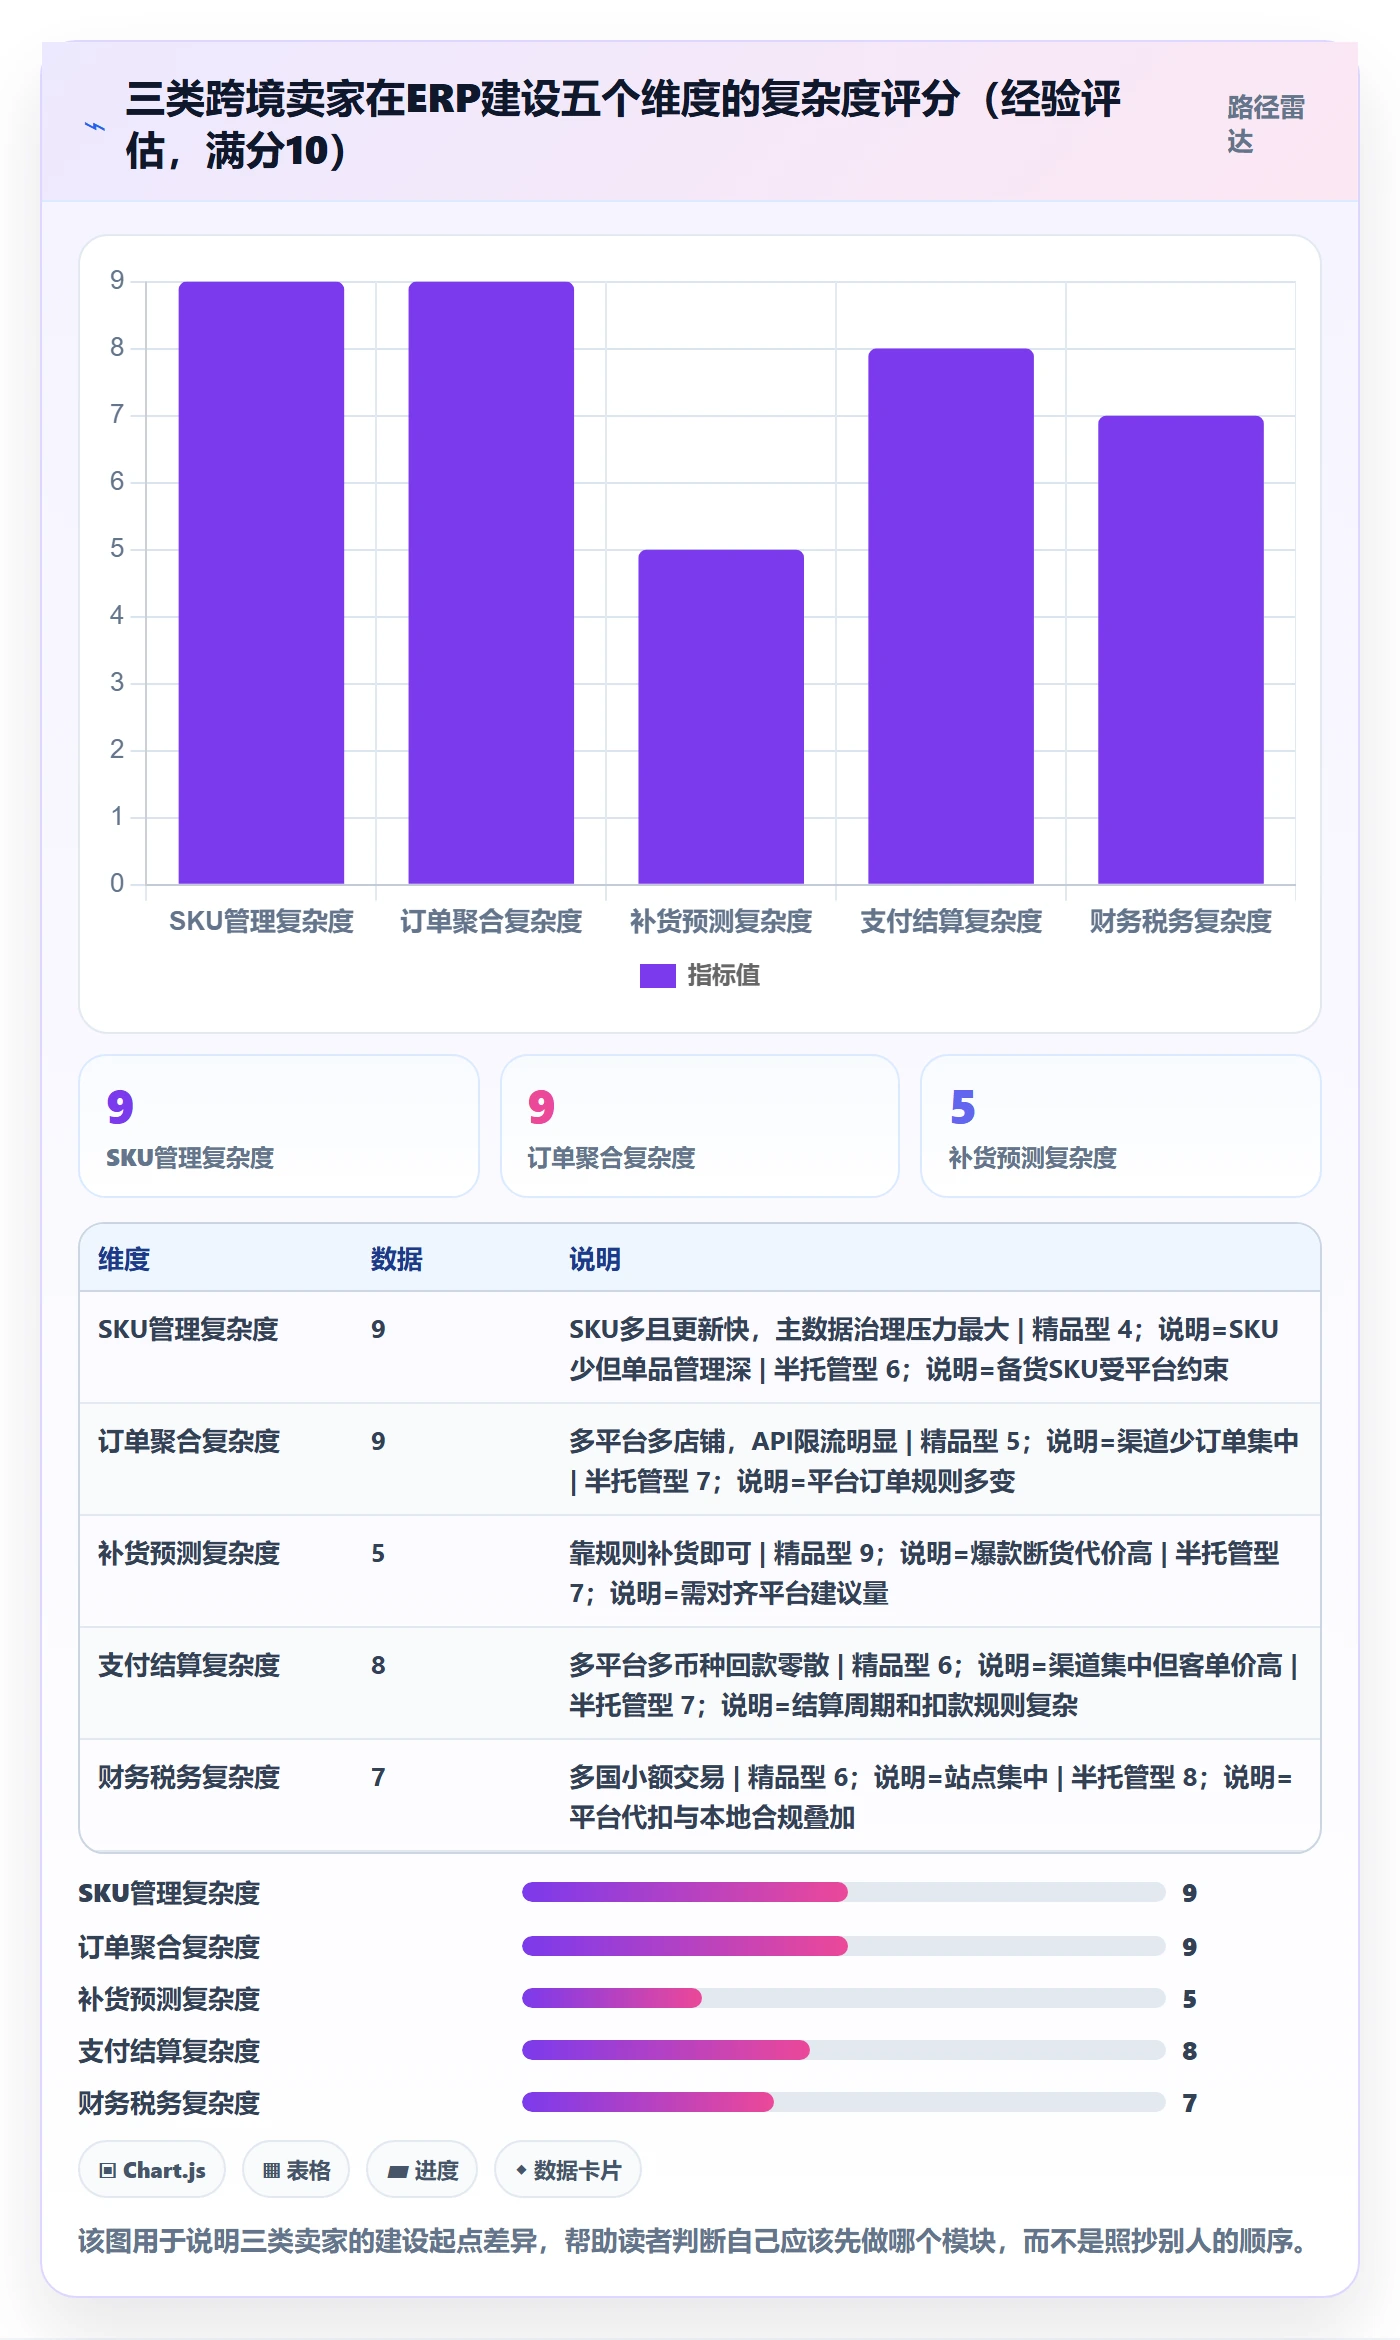Select the 订单聚合复杂度 cell in the table
The width and height of the screenshot is (1400, 2340).
point(189,1441)
